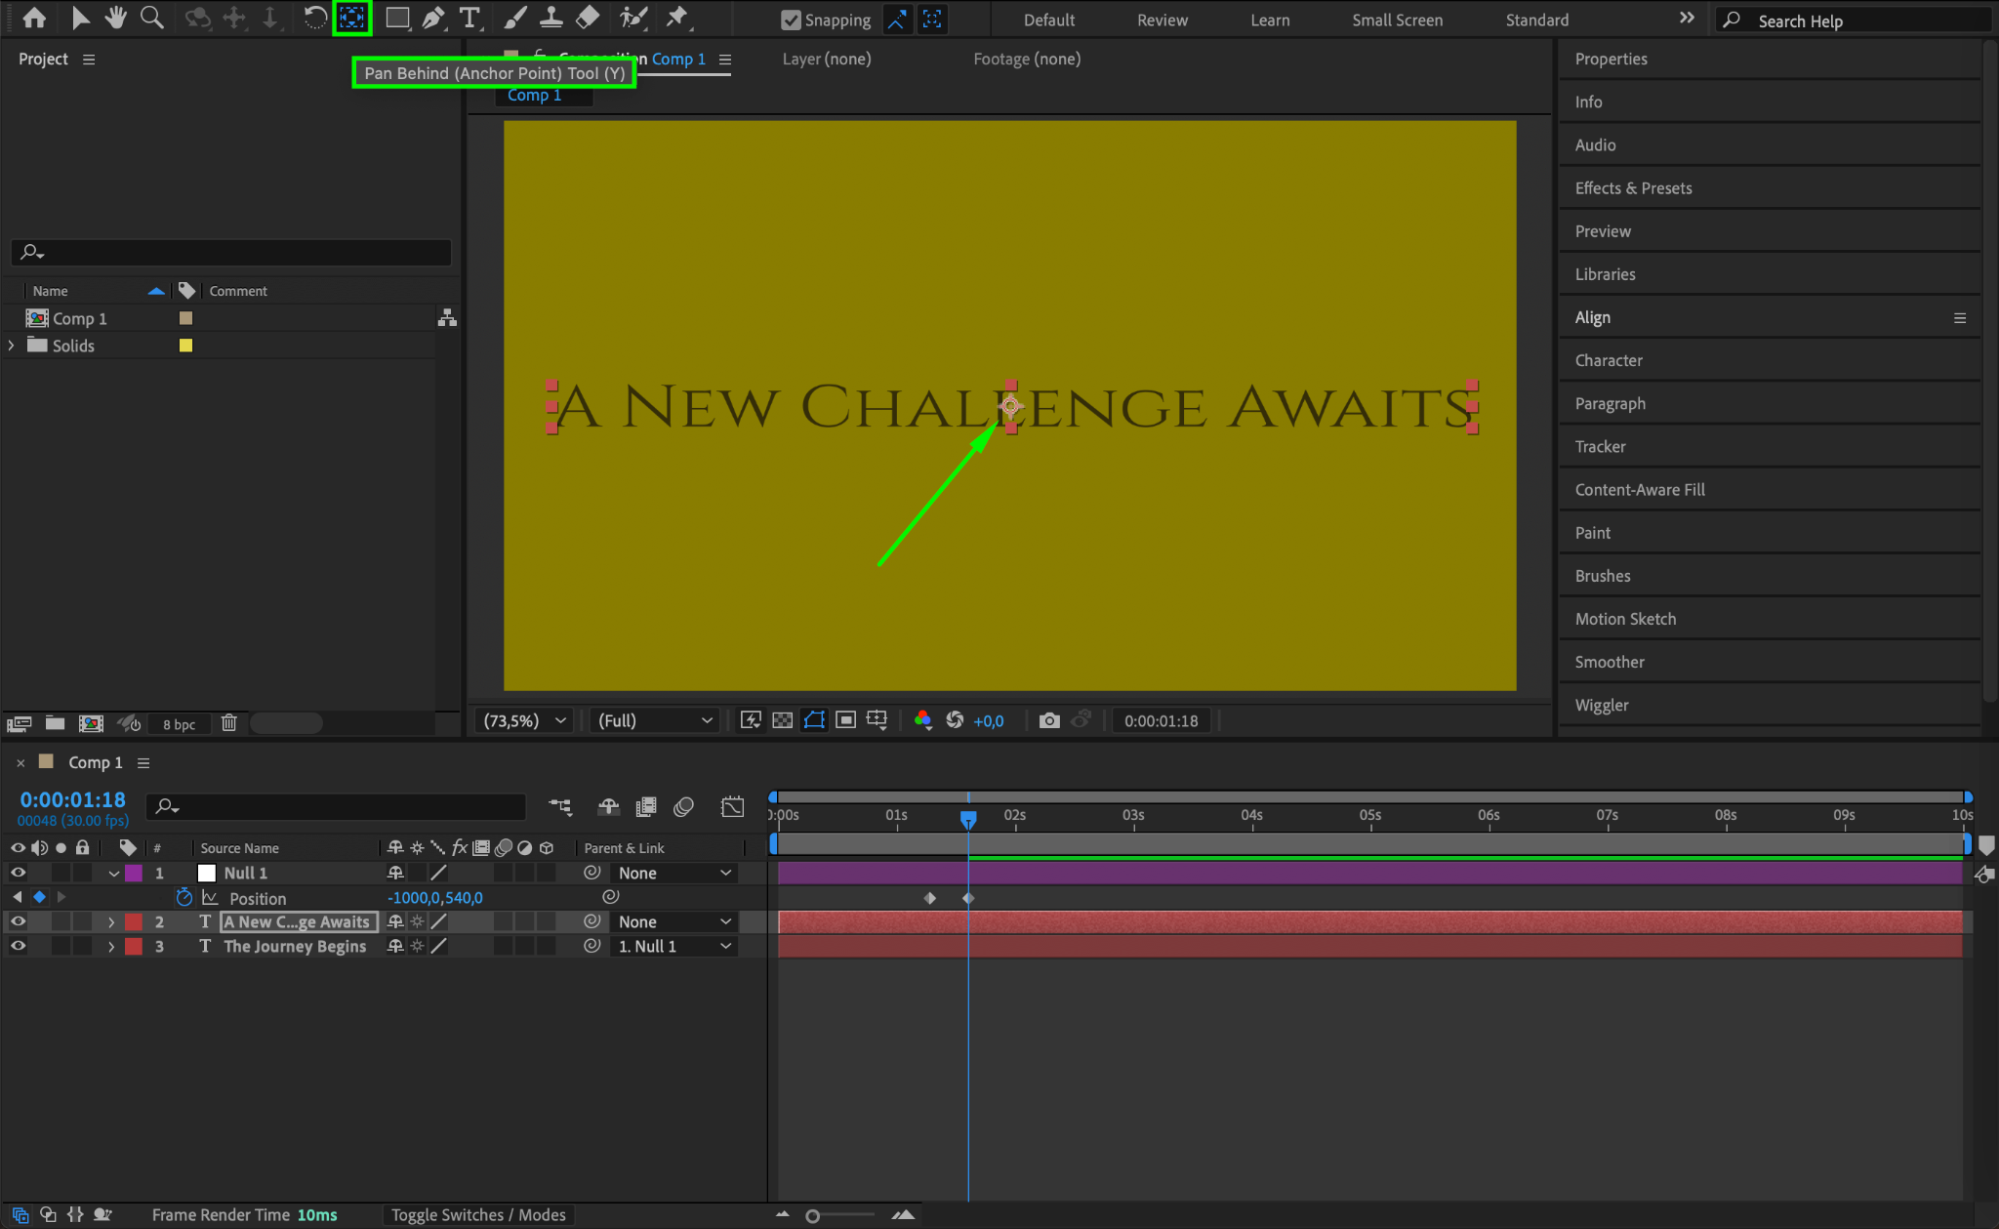Activate the Puppet Pin tool
Screen dimensions: 1999x1229
tap(677, 18)
